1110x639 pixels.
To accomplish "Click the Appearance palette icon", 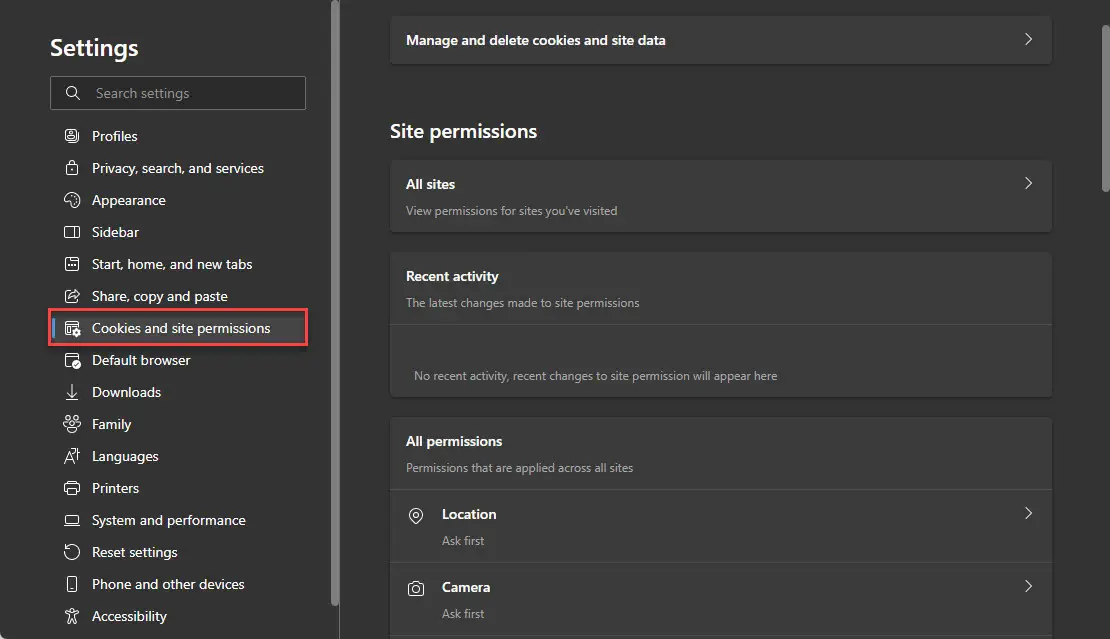I will [x=71, y=200].
